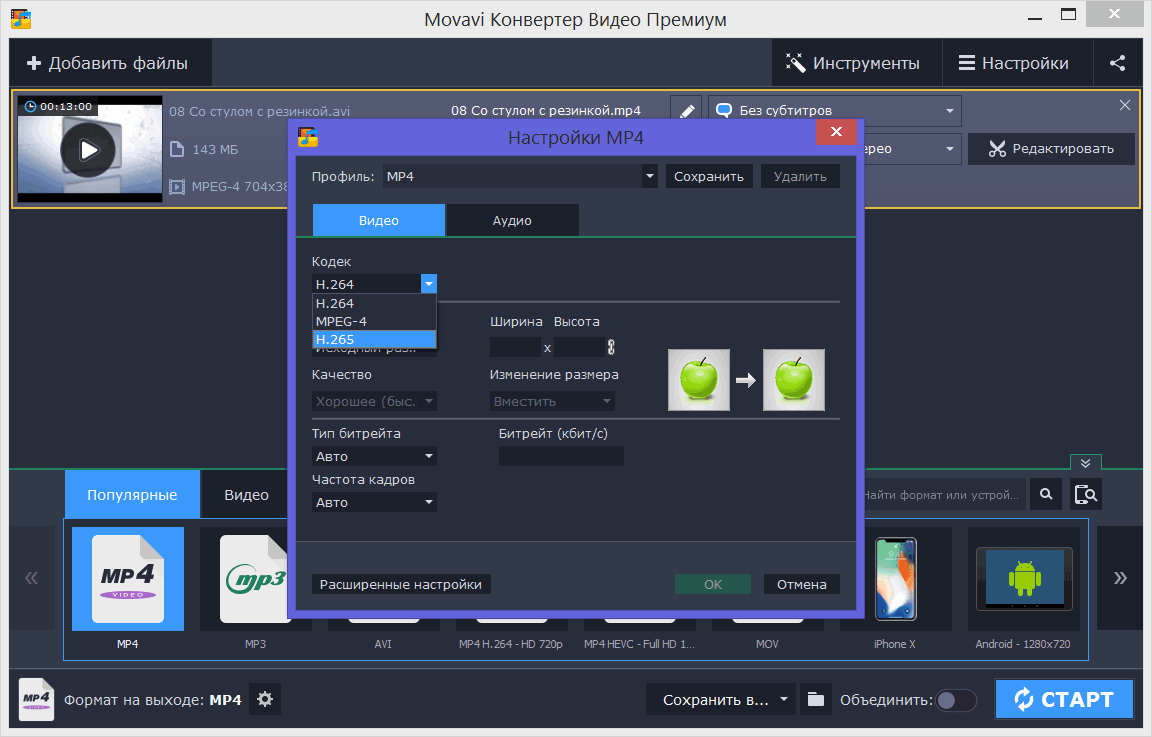Click the Высота height field
The height and width of the screenshot is (737, 1152).
pyautogui.click(x=580, y=347)
